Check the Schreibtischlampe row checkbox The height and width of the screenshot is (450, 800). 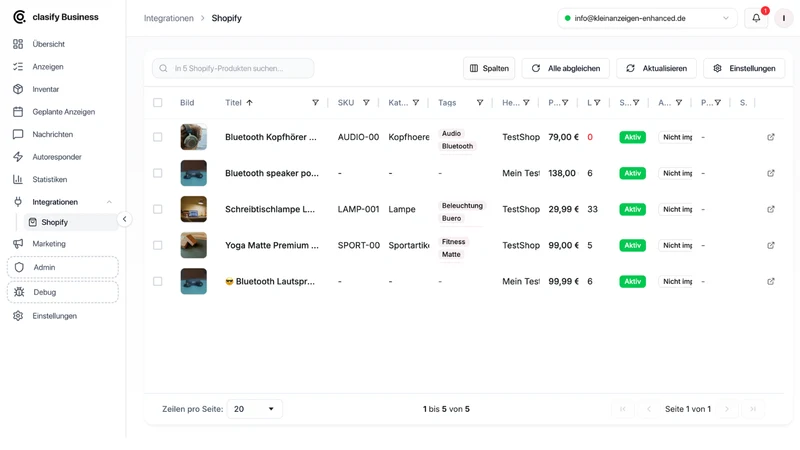[158, 209]
